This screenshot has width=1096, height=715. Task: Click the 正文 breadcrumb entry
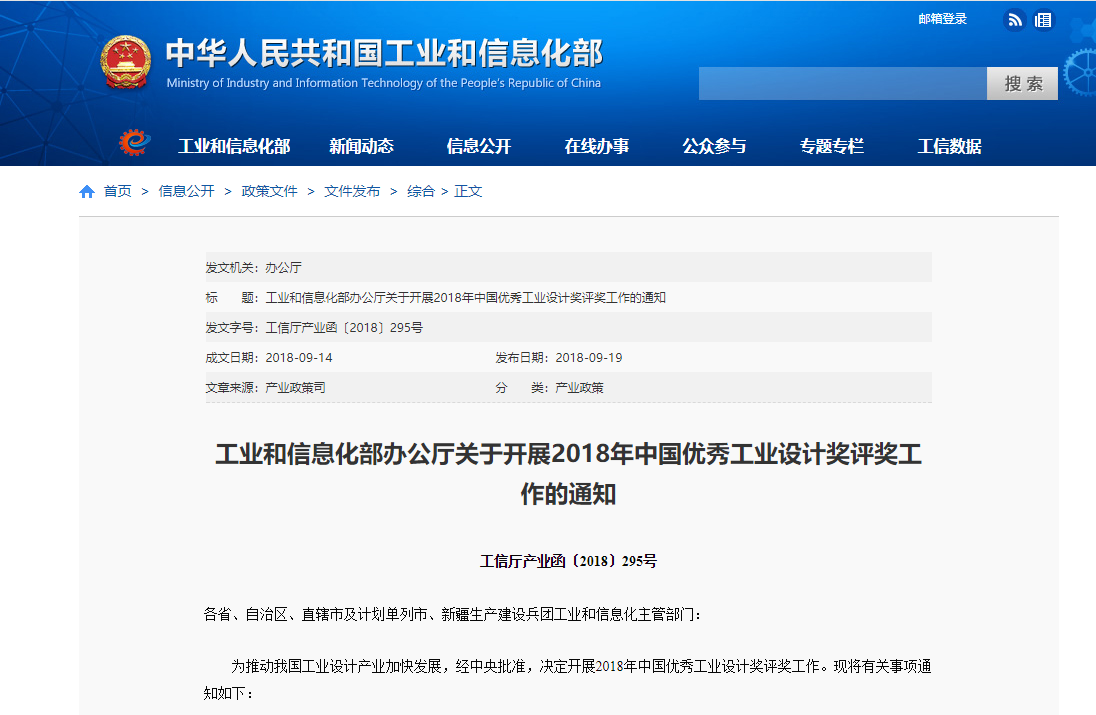point(466,190)
